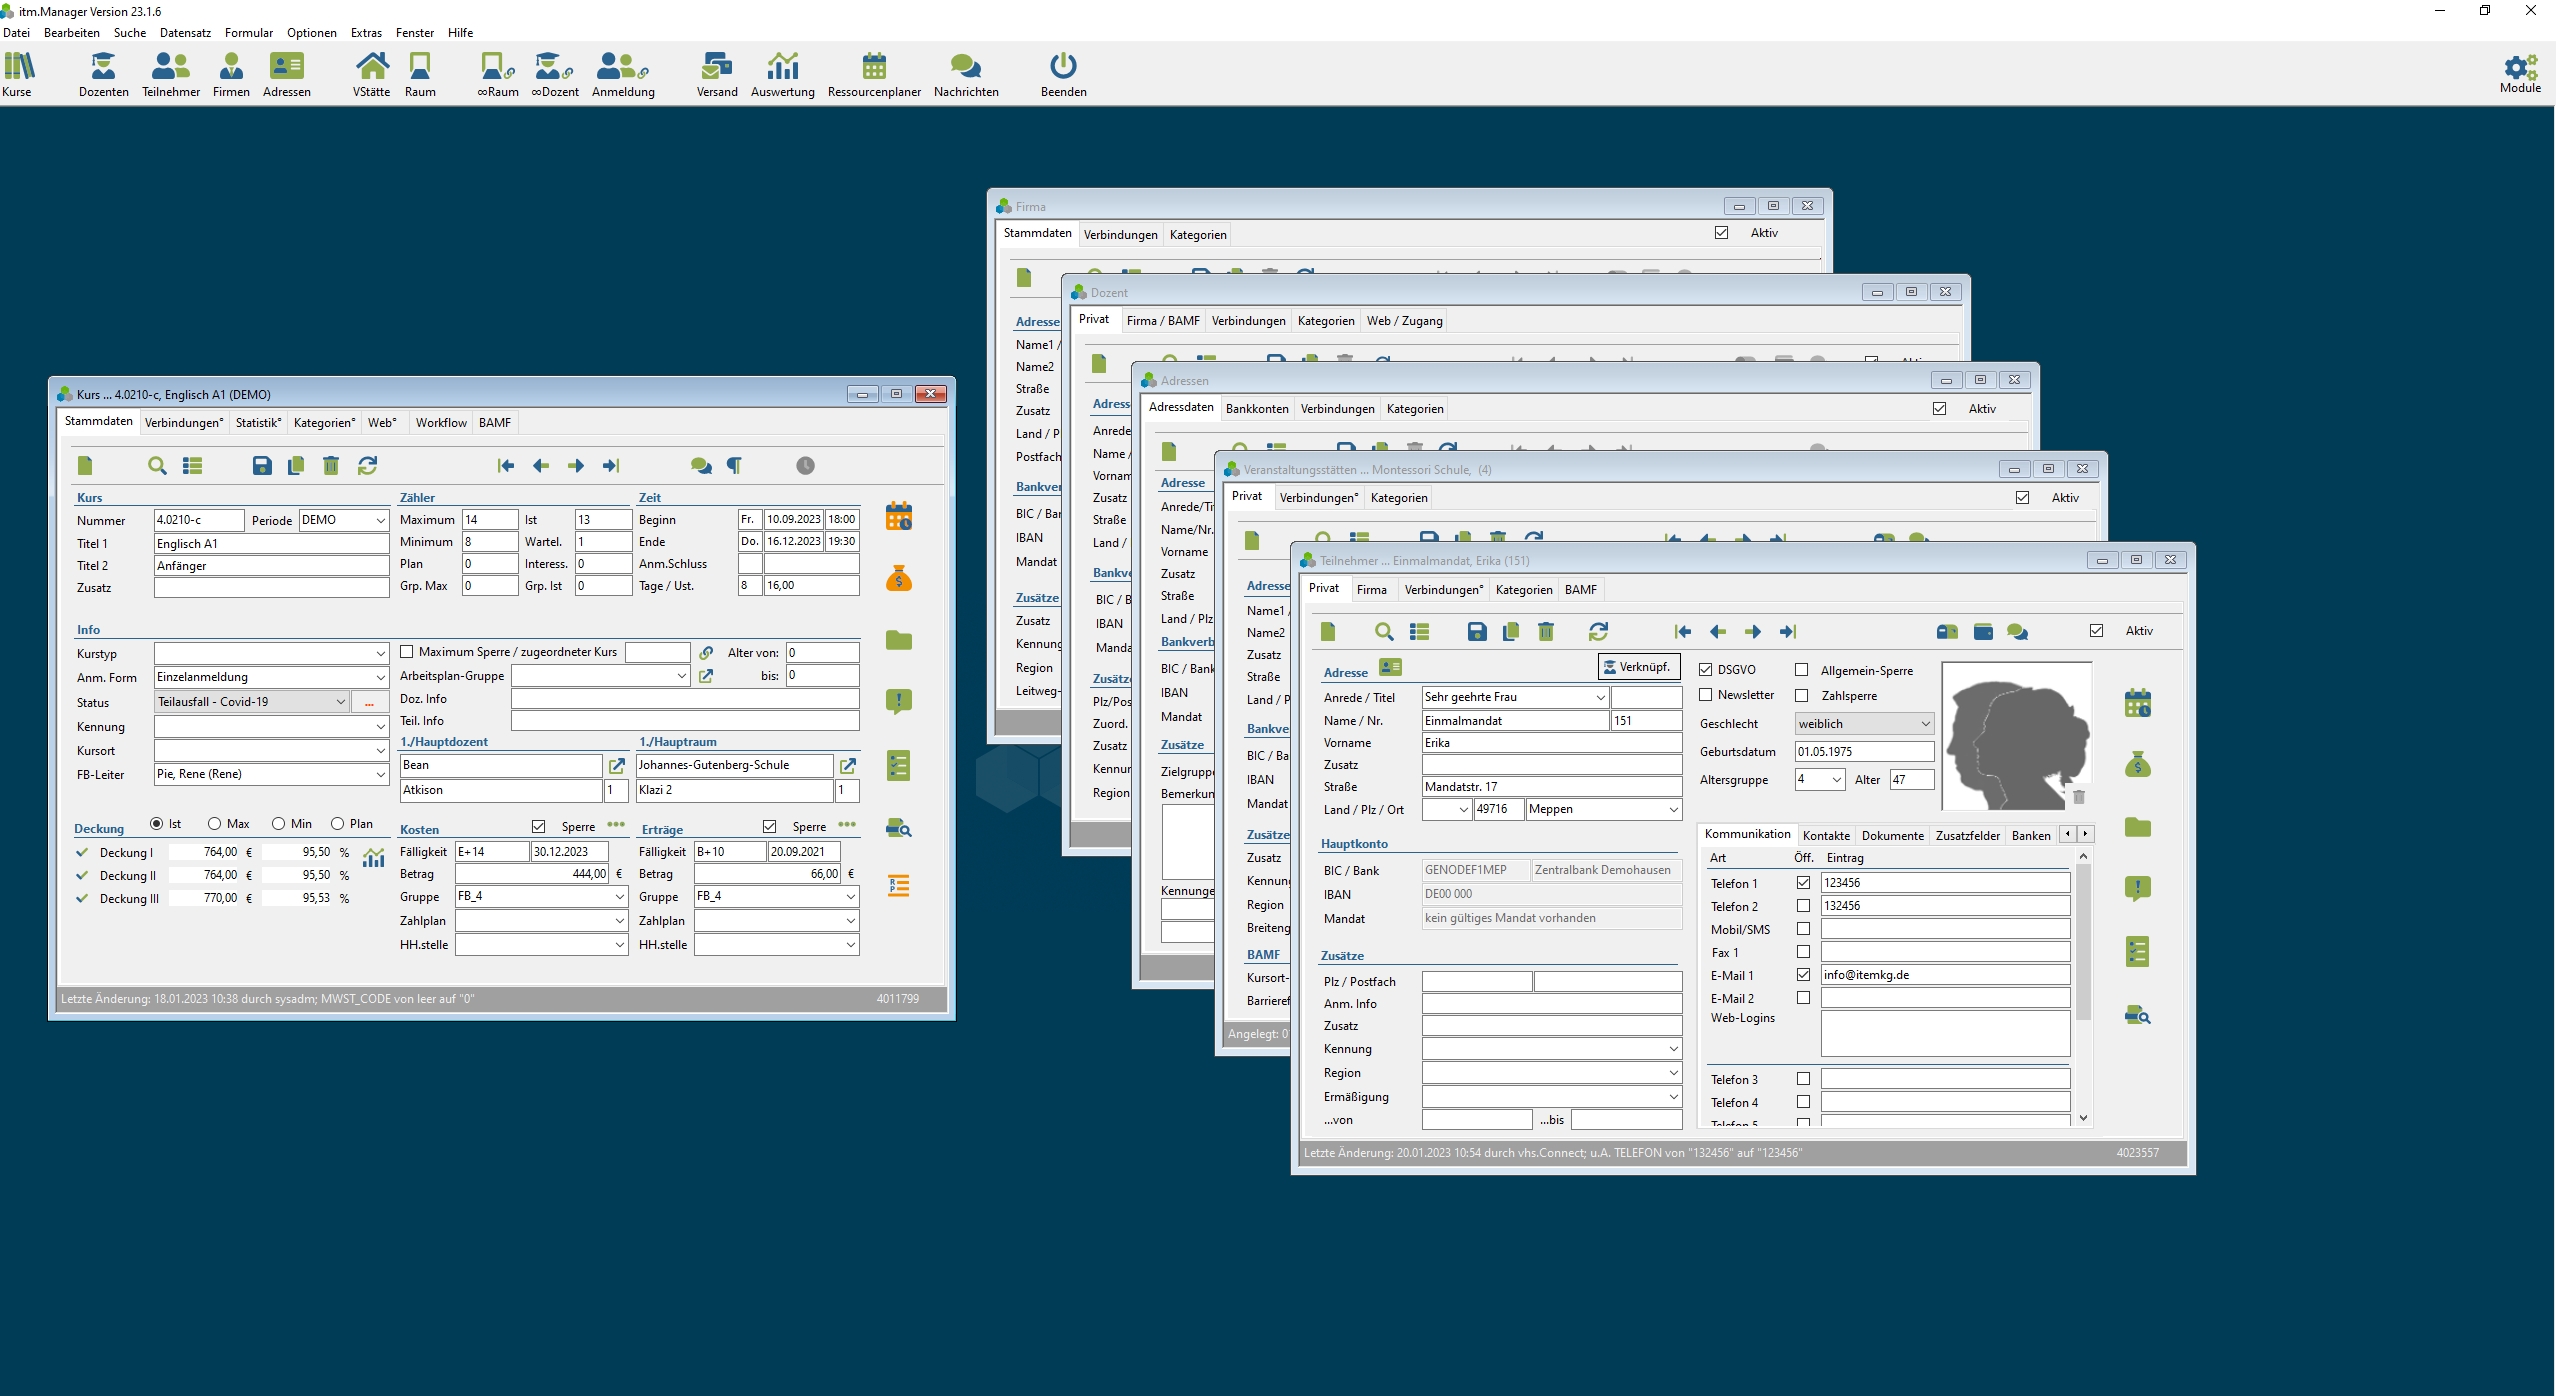The image size is (2556, 1396).
Task: Expand the Status Teilausfall dropdown
Action: [340, 702]
